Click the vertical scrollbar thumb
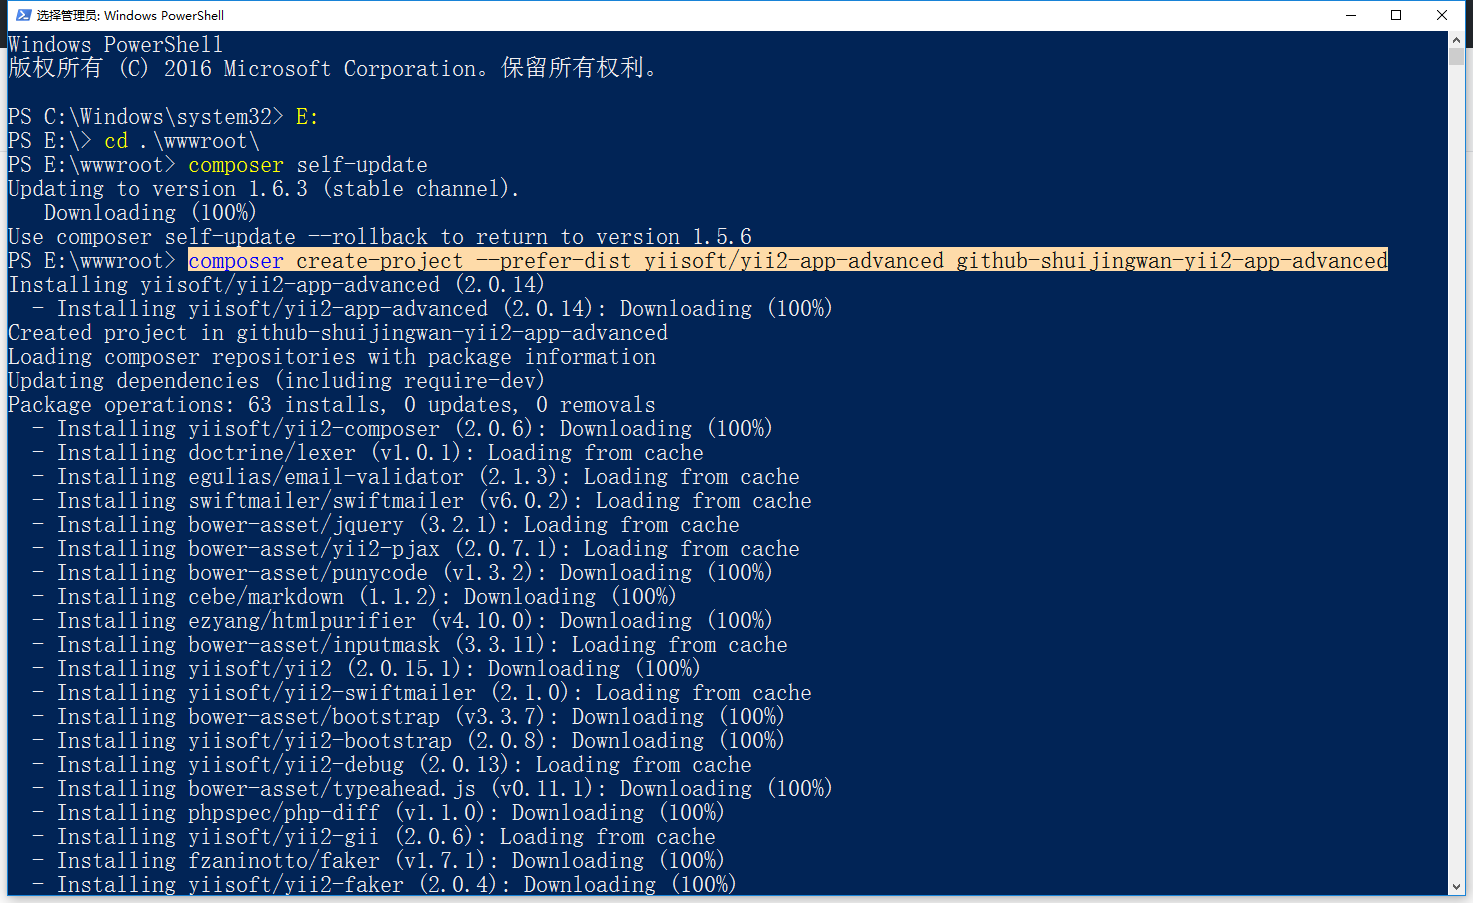The image size is (1473, 903). pyautogui.click(x=1456, y=57)
